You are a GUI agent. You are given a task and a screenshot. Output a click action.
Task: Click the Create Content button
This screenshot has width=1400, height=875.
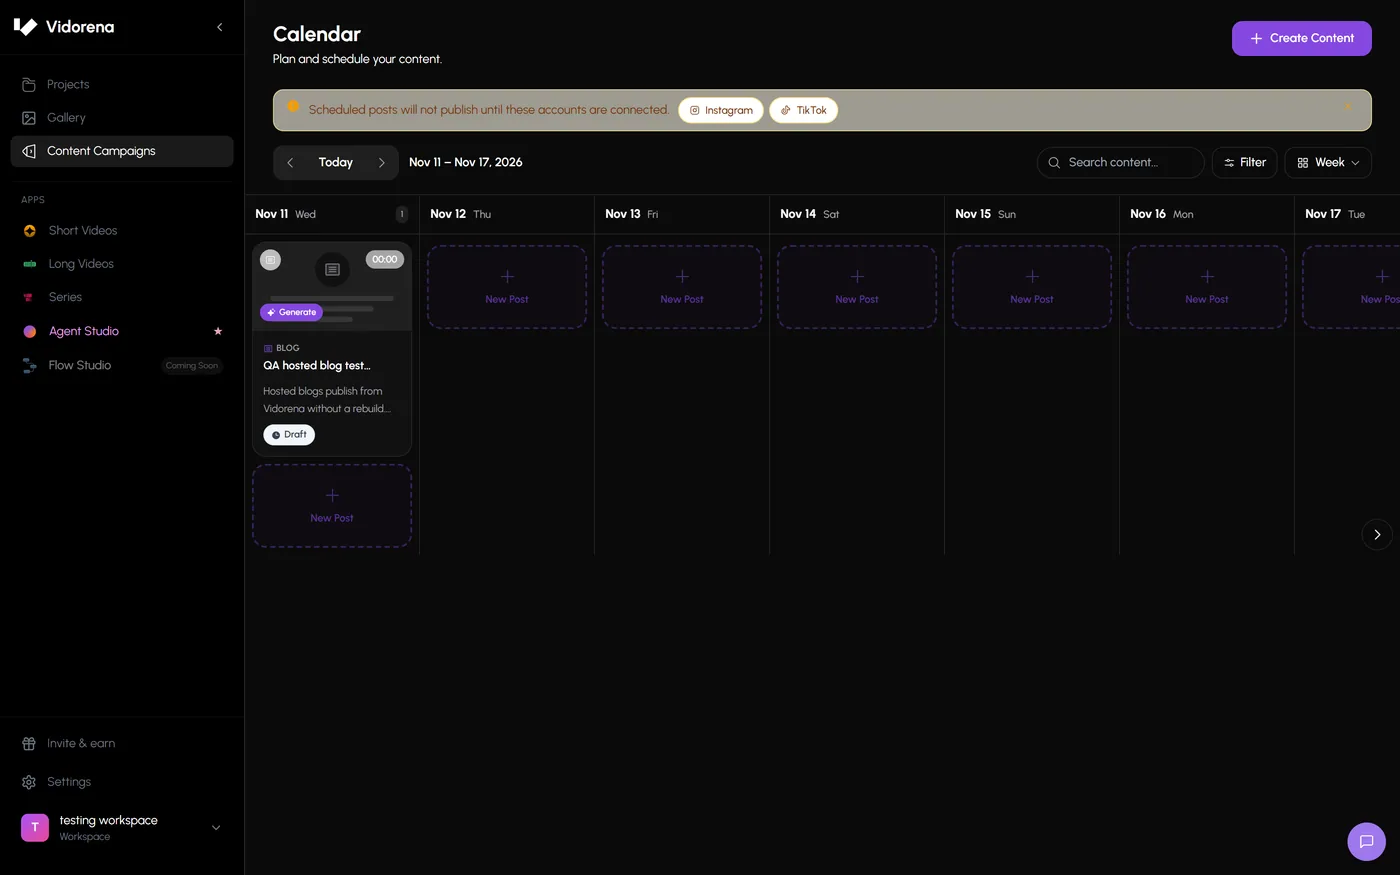1301,38
